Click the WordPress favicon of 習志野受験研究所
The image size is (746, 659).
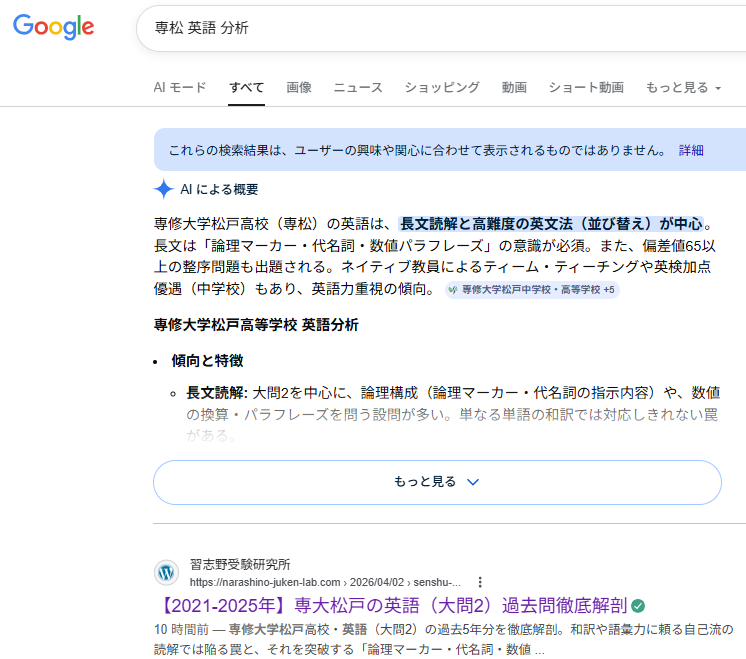[x=167, y=573]
